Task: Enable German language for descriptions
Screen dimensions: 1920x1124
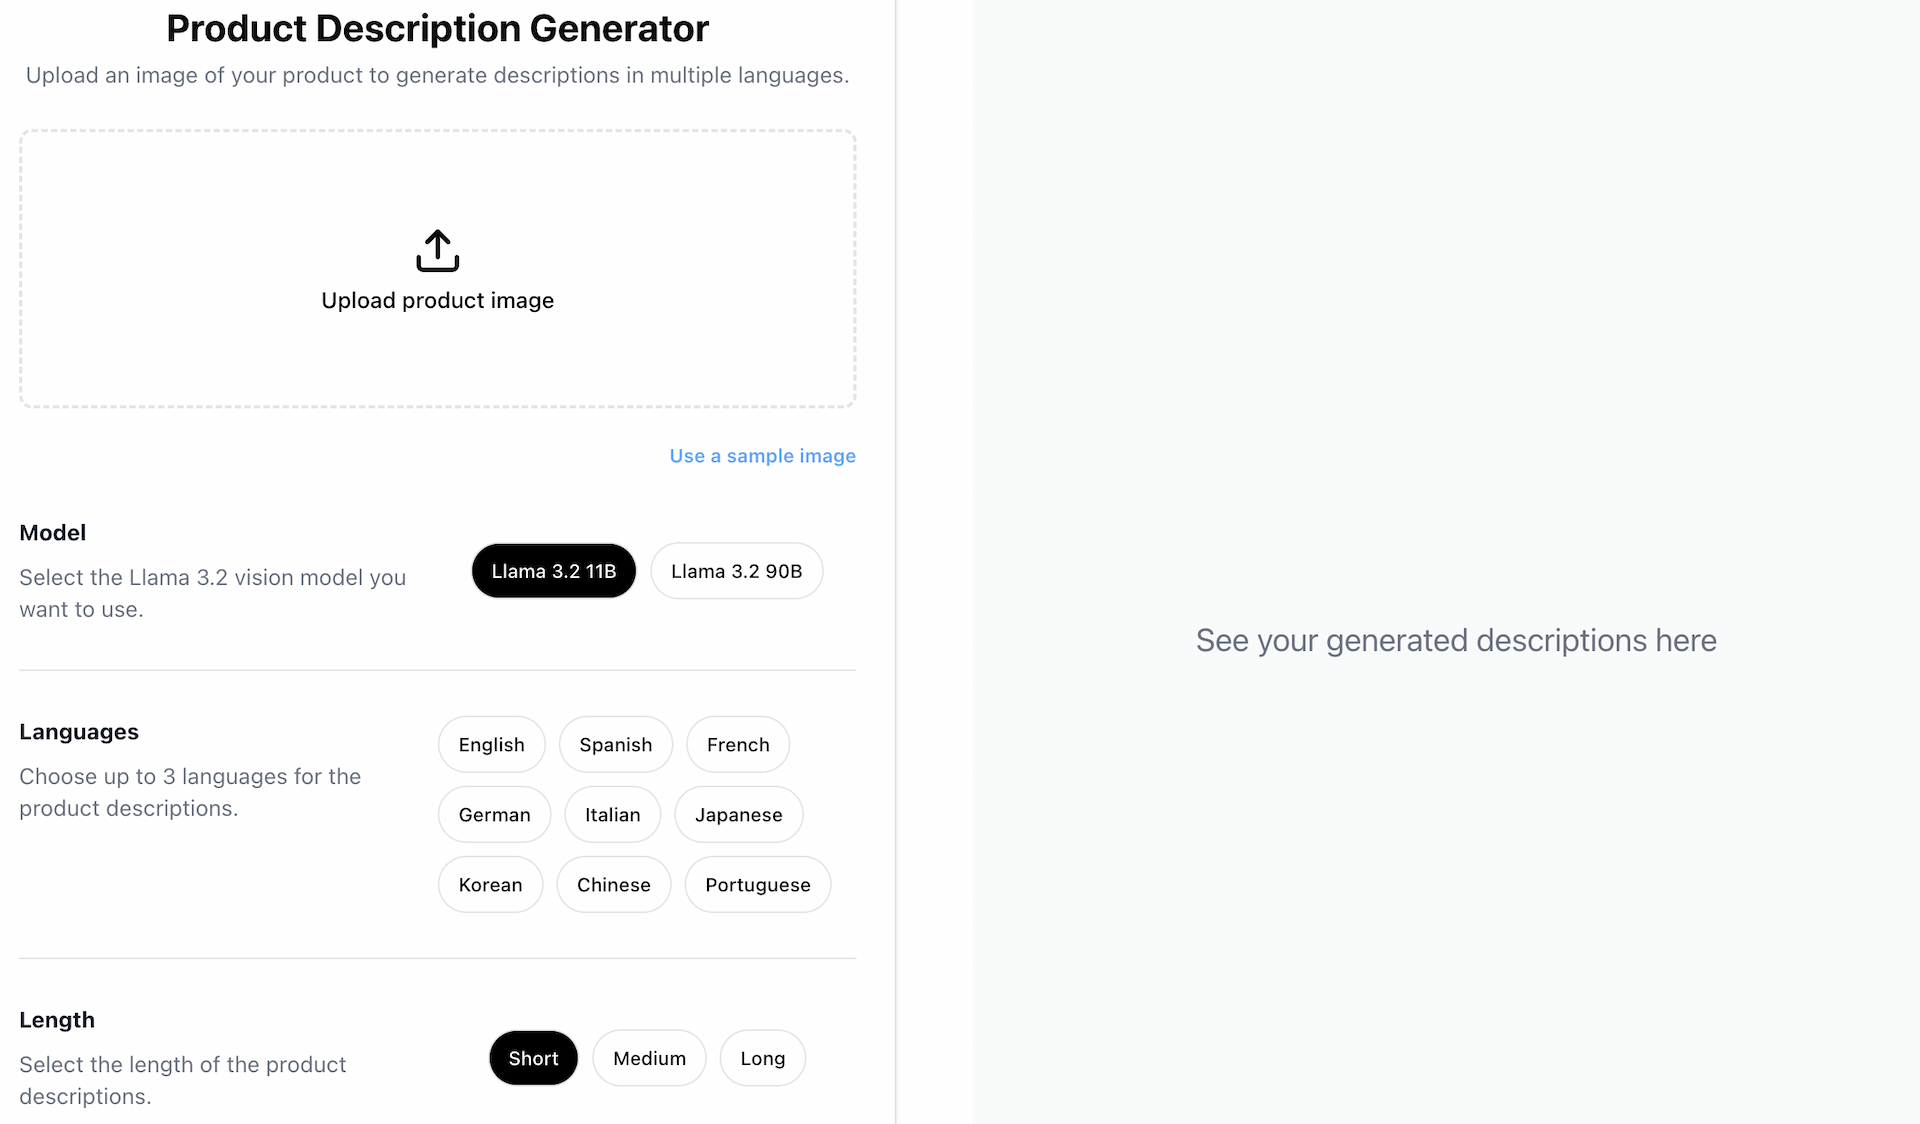Action: pos(494,814)
